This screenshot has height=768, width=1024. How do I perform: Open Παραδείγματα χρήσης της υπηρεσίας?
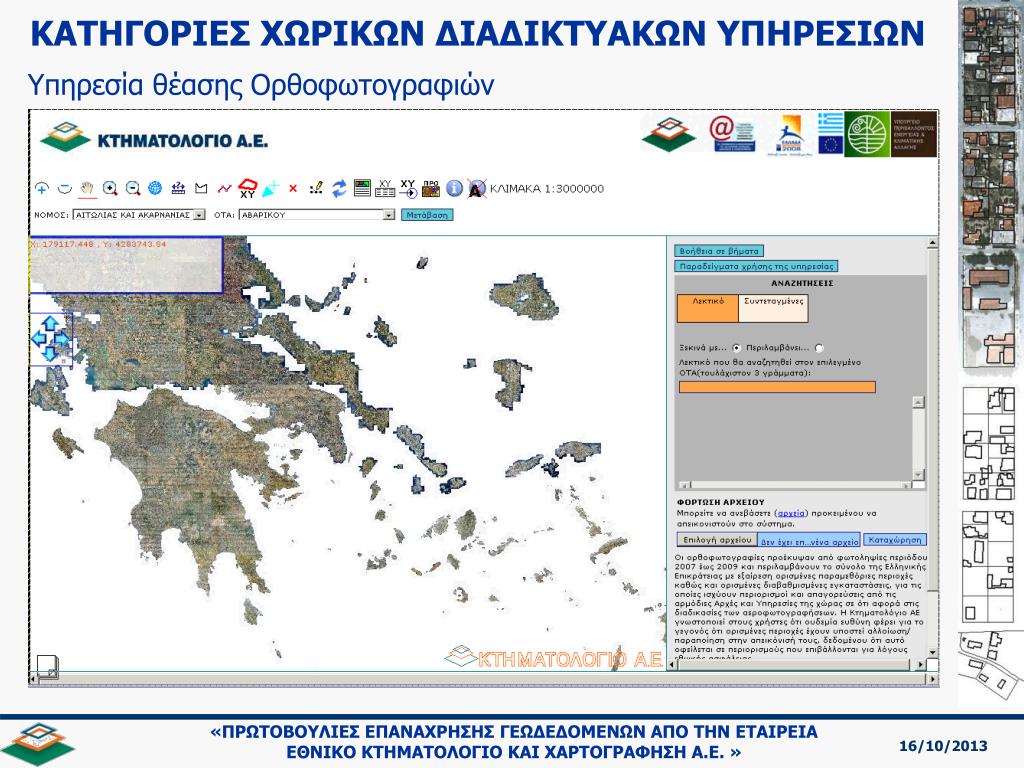pos(756,266)
